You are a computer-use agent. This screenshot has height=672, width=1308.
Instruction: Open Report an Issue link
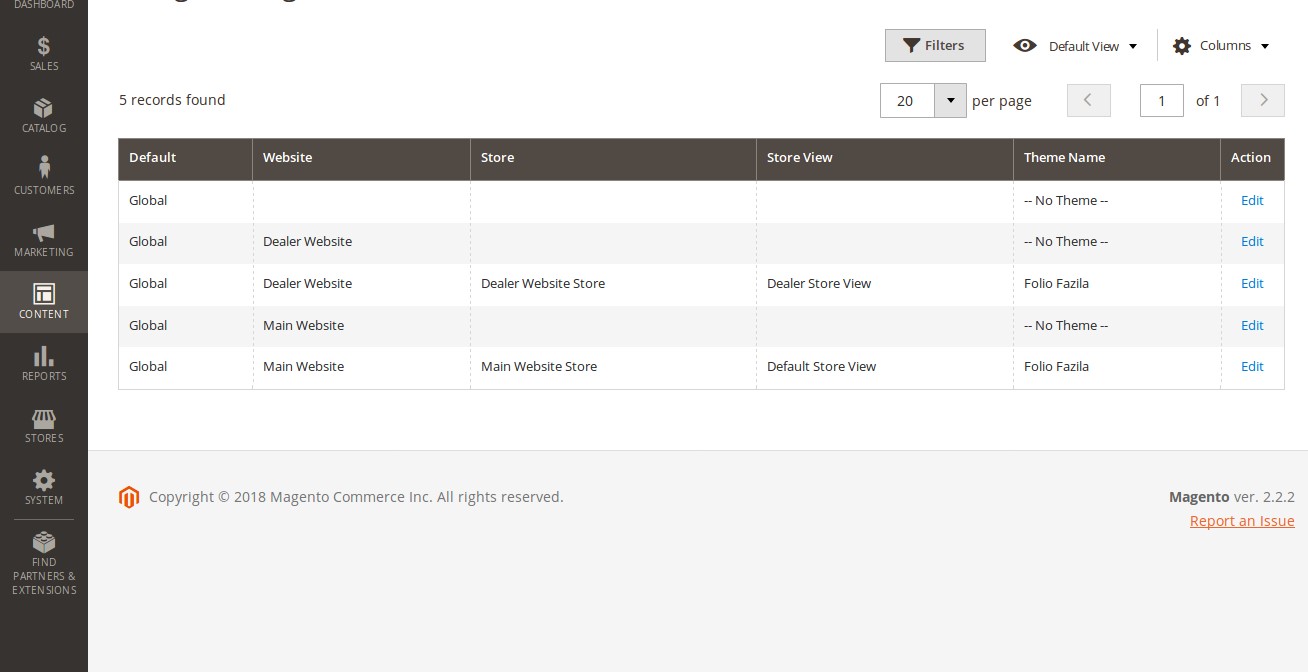click(1242, 520)
